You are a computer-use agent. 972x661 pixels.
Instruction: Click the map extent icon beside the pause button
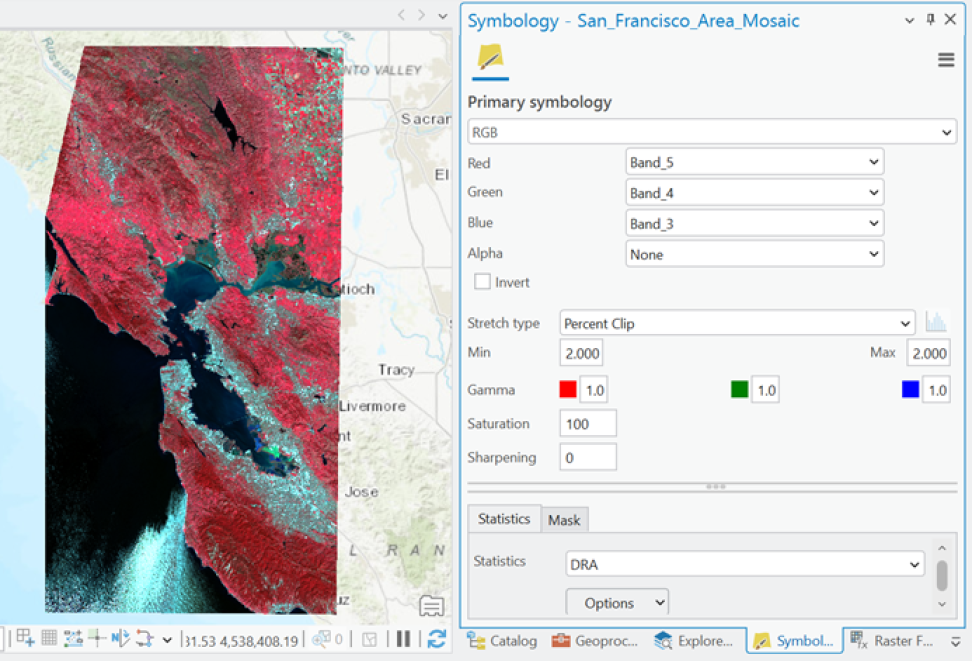369,639
